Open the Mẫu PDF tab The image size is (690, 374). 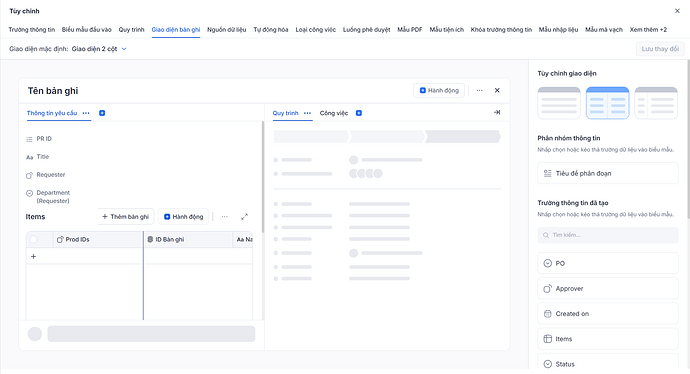pos(410,29)
